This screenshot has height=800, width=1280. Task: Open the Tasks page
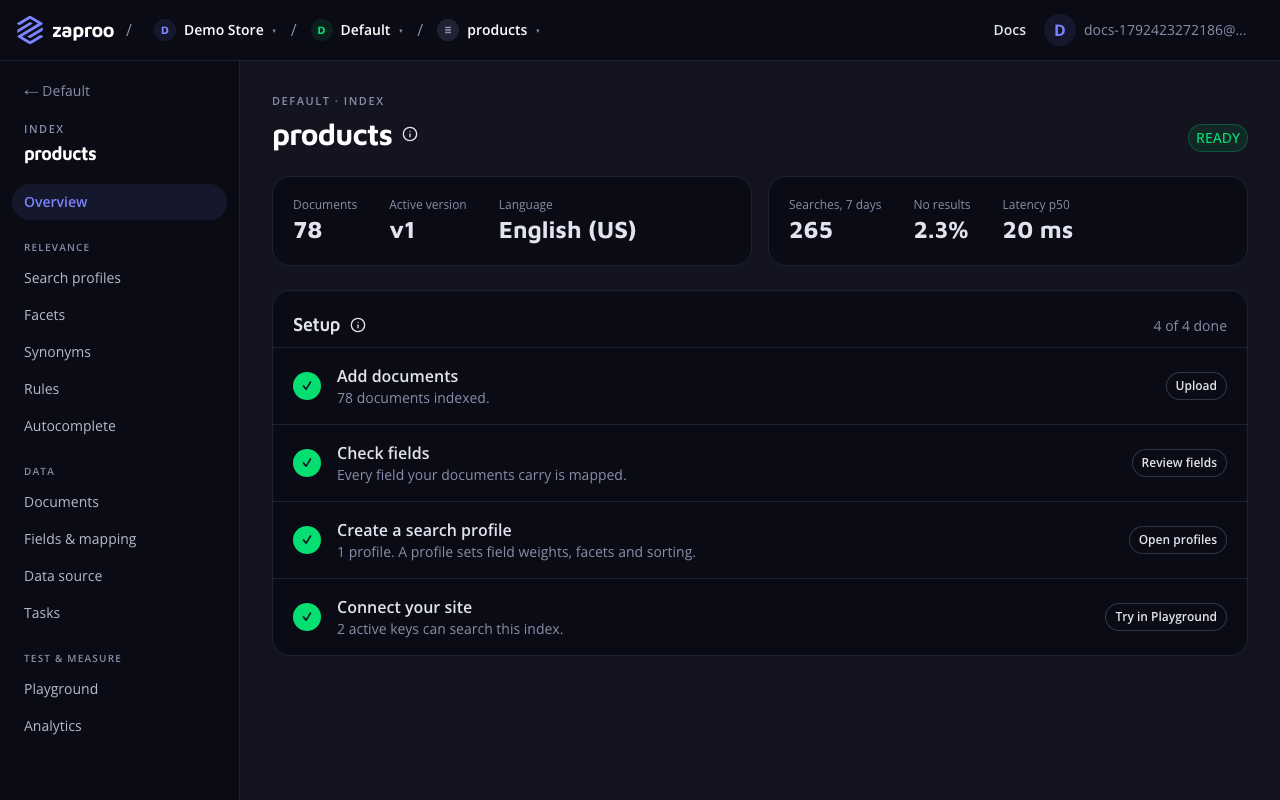(119, 613)
